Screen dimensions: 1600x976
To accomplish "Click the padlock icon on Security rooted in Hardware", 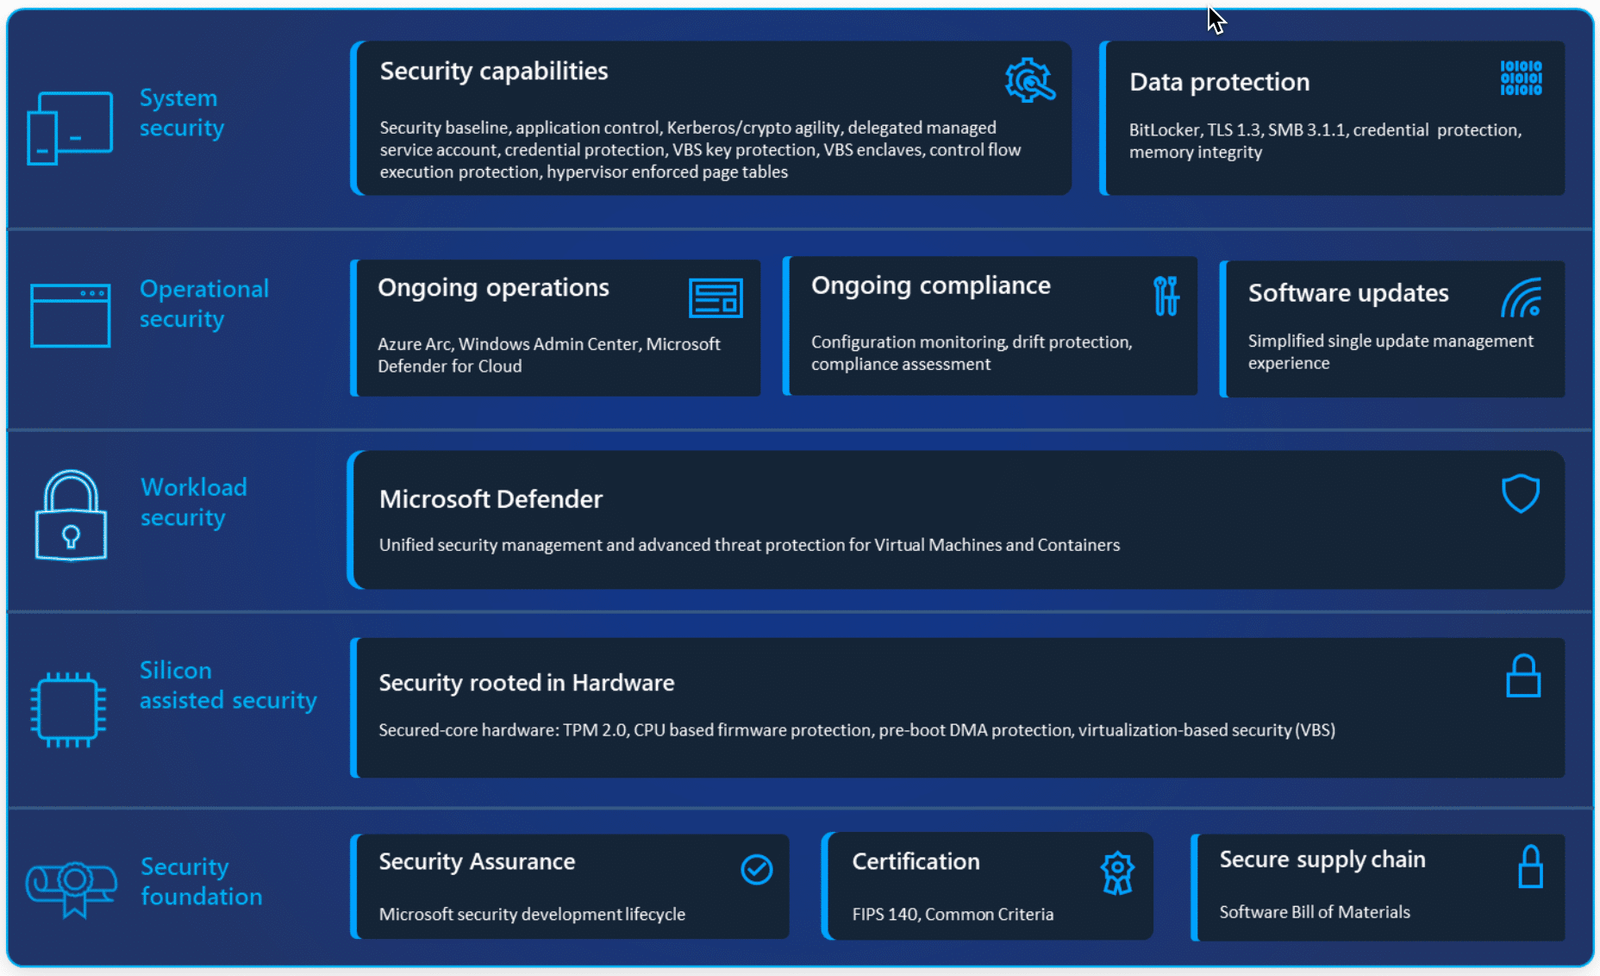I will tap(1524, 676).
